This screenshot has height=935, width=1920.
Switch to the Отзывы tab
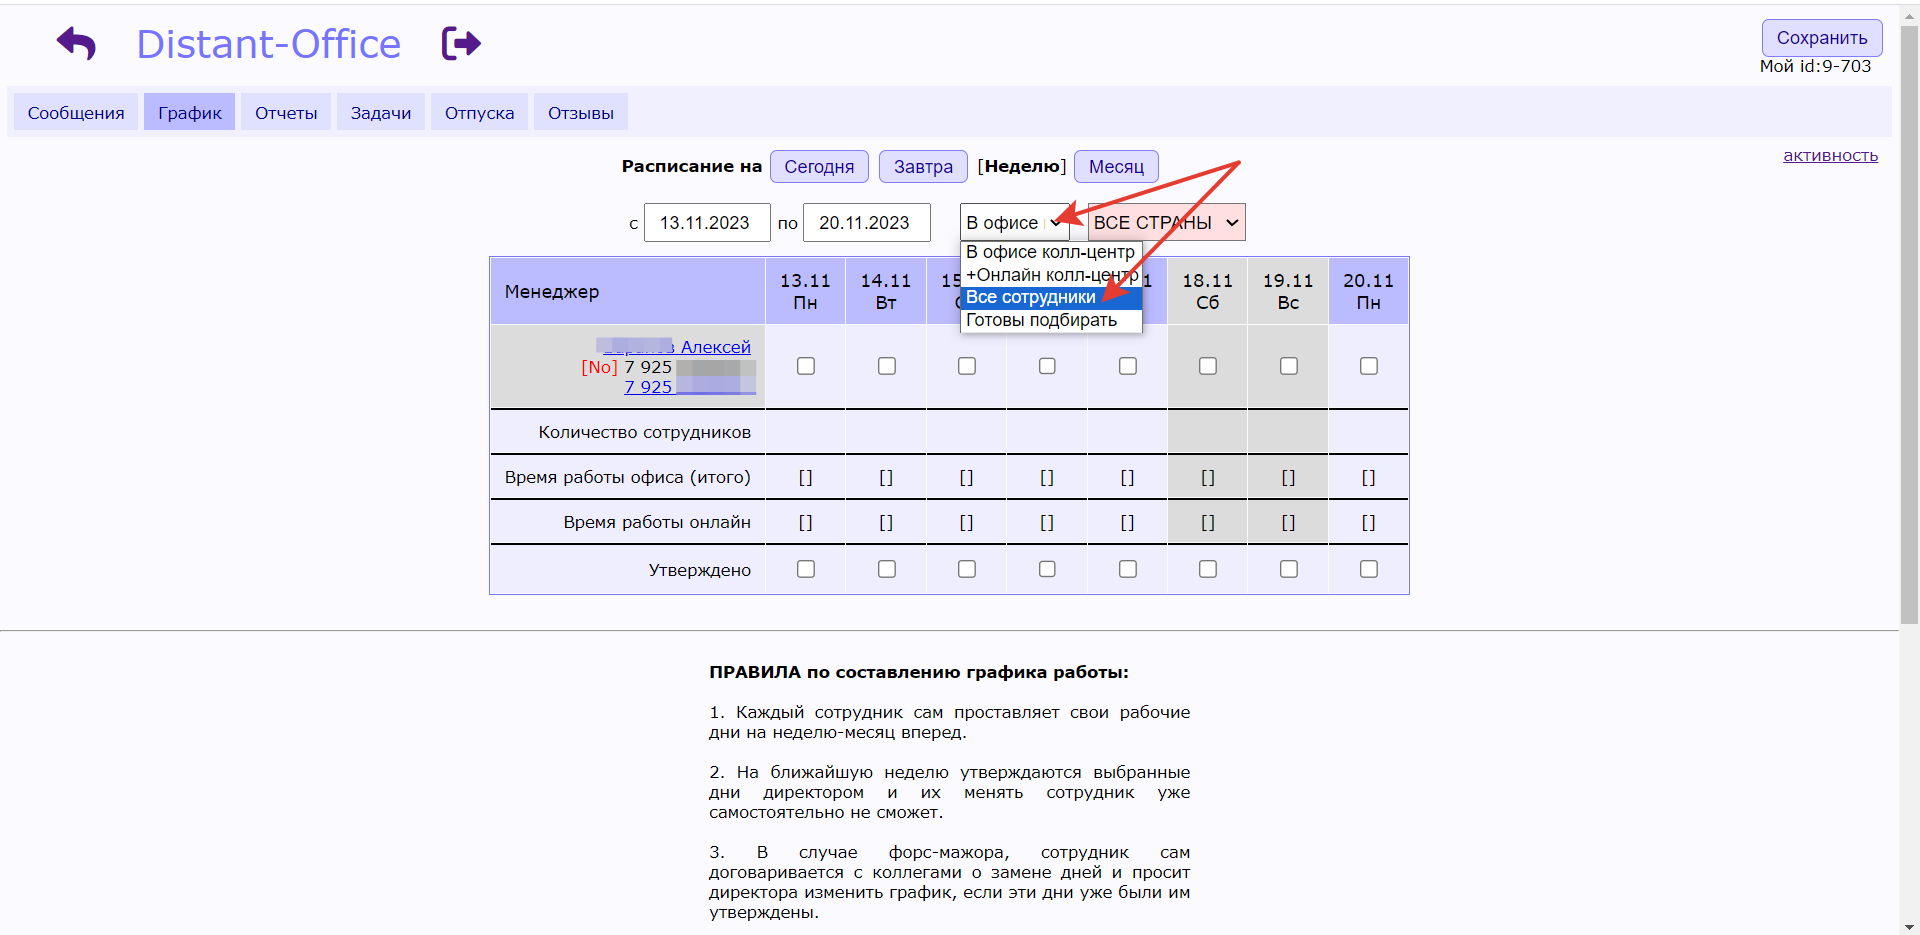tap(581, 112)
